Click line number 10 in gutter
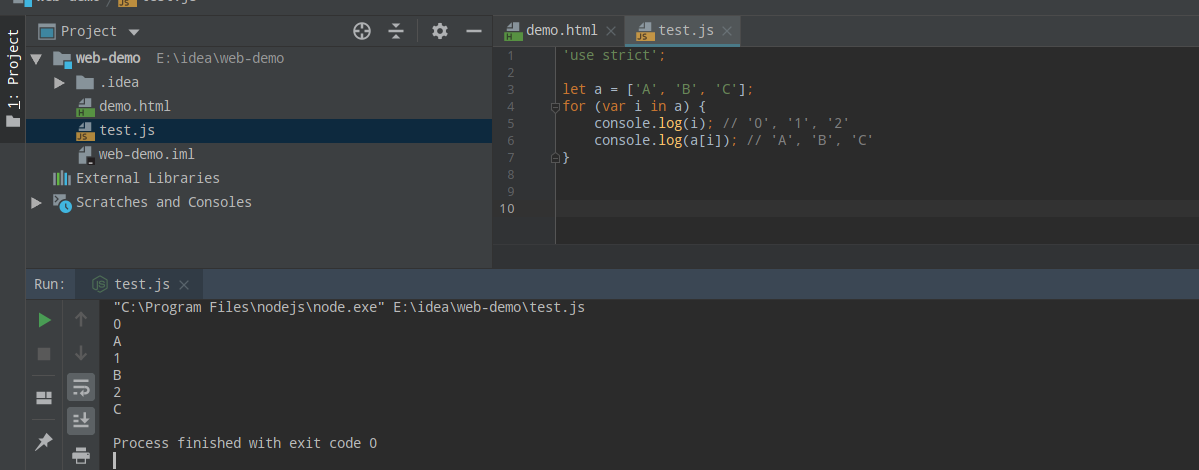Viewport: 1199px width, 470px height. pyautogui.click(x=506, y=209)
